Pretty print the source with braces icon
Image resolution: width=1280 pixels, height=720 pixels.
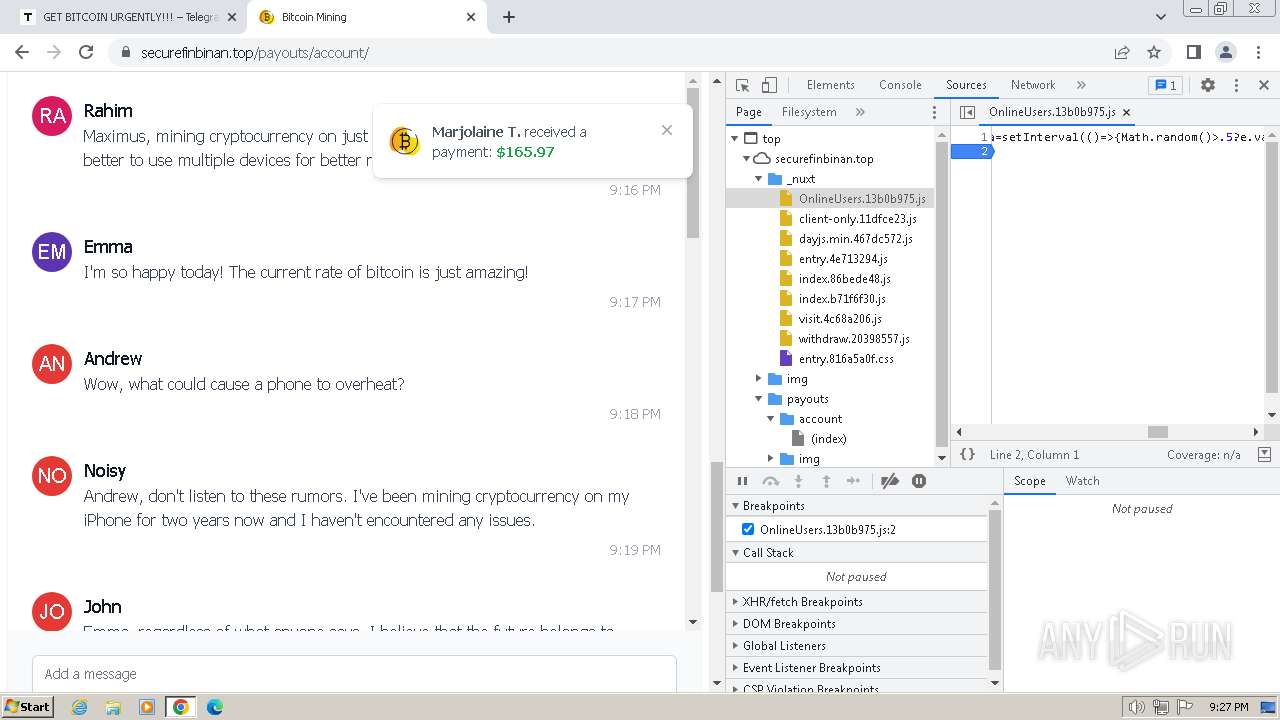coord(967,454)
